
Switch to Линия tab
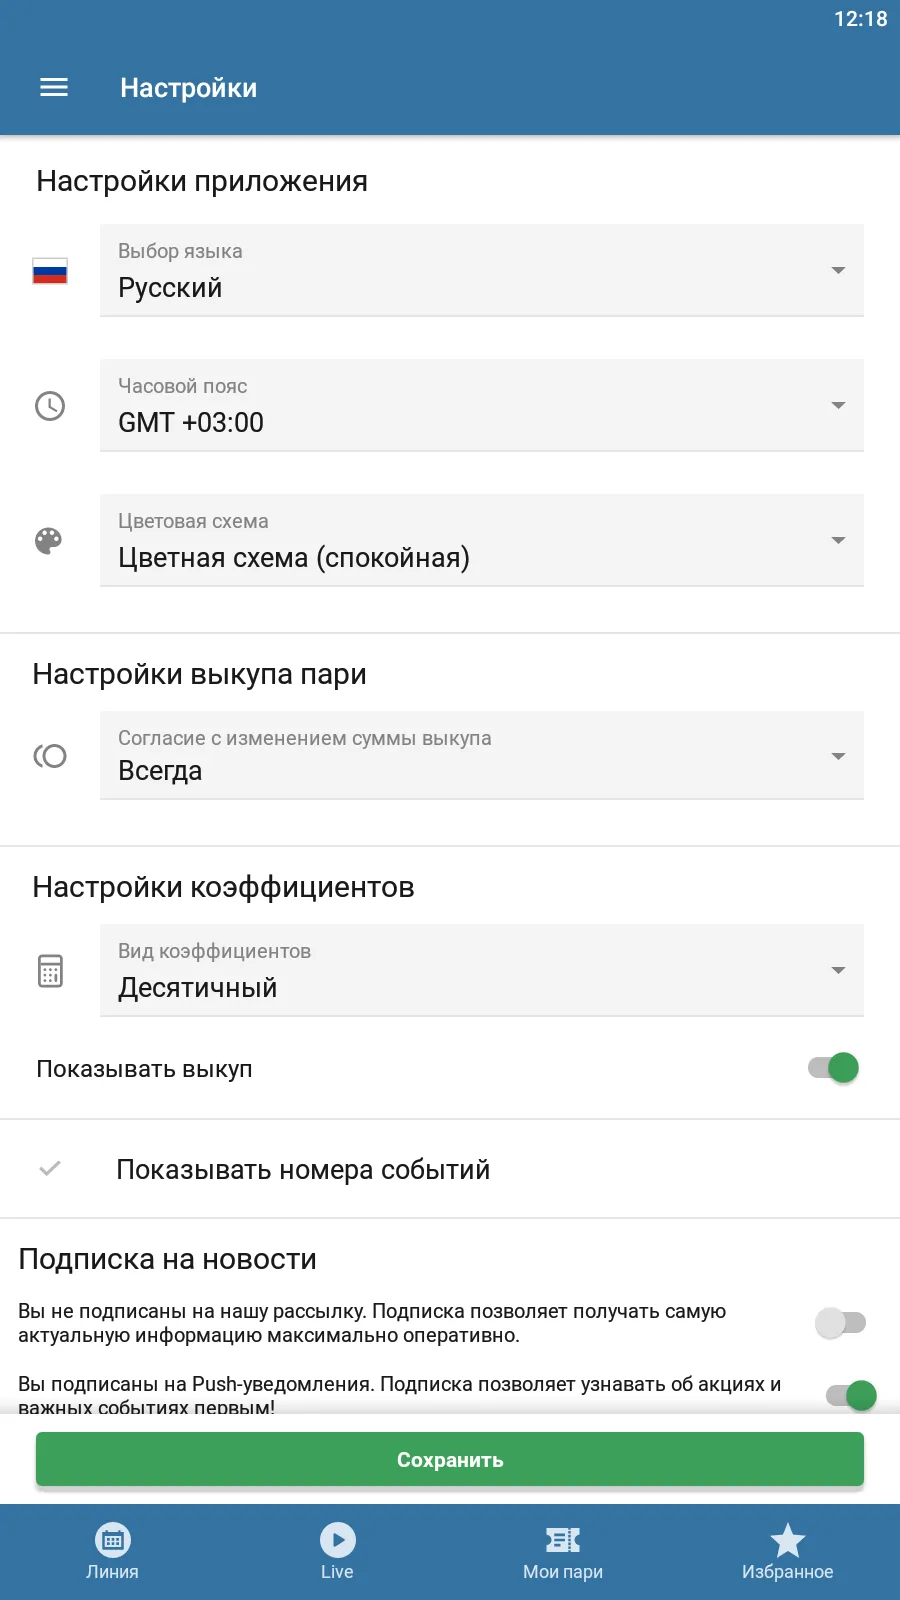tap(112, 1552)
